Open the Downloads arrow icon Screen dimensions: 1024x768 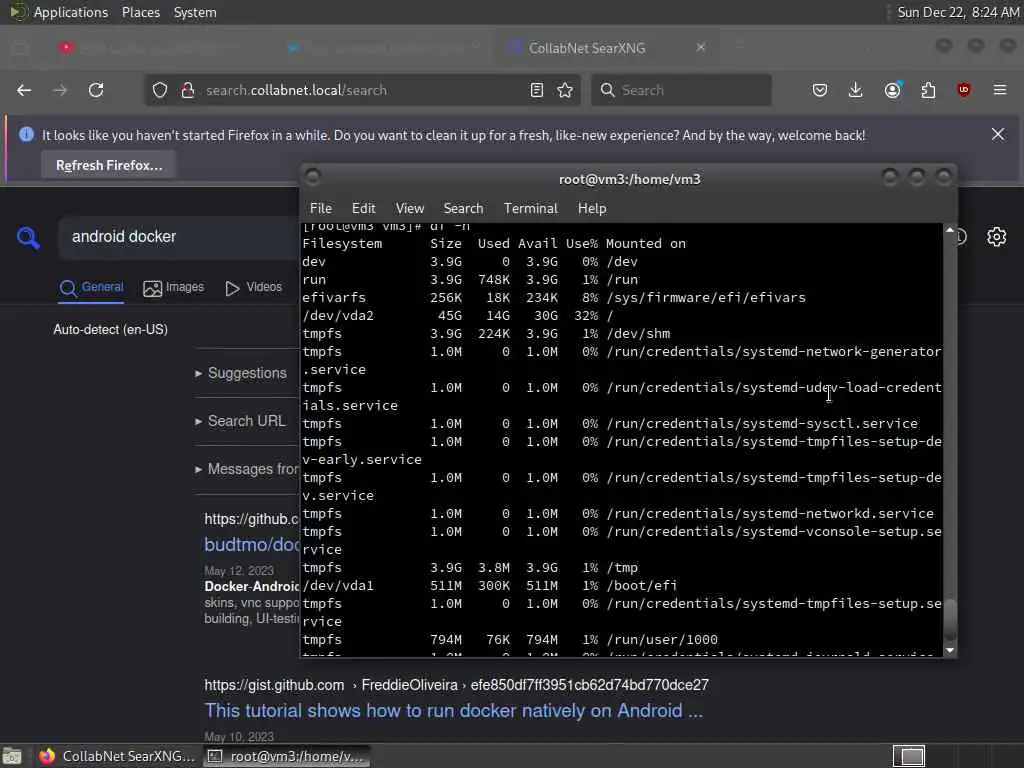(x=856, y=90)
